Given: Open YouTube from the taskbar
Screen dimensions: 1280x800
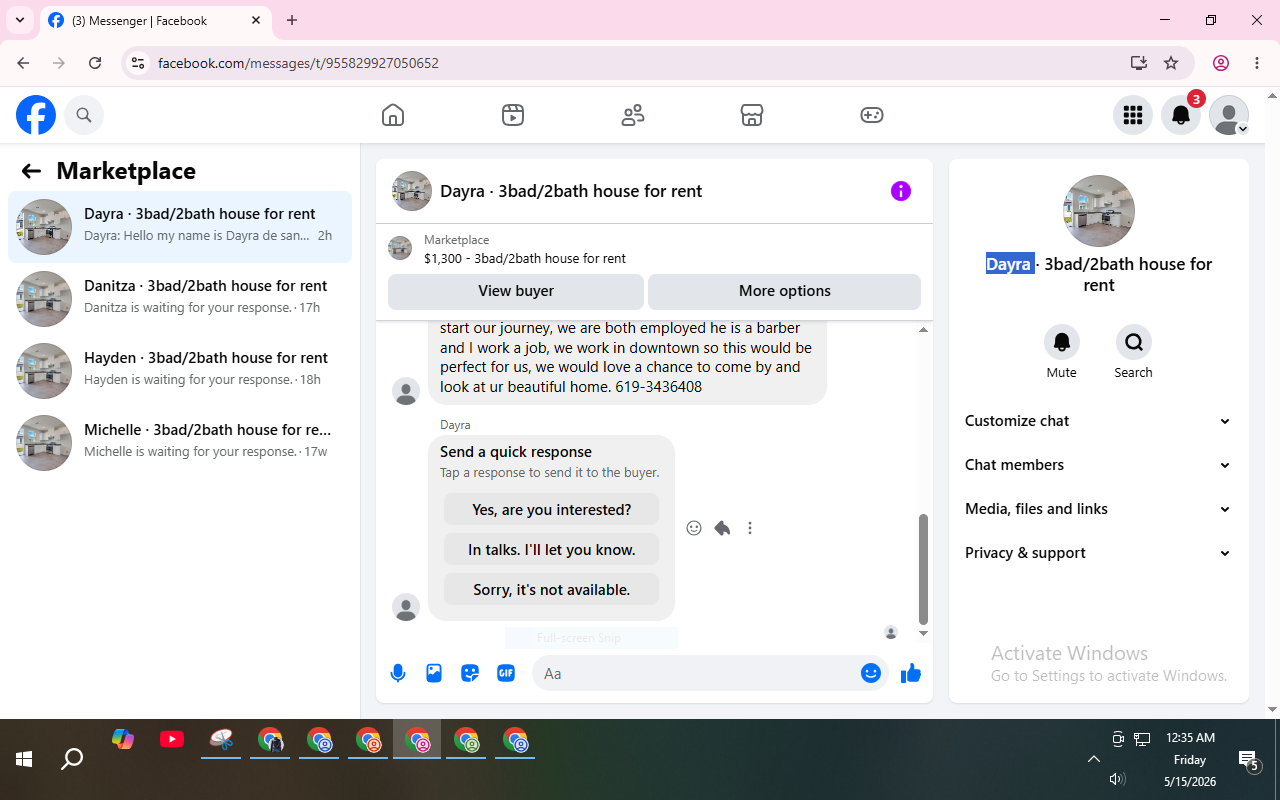Looking at the screenshot, I should point(172,740).
